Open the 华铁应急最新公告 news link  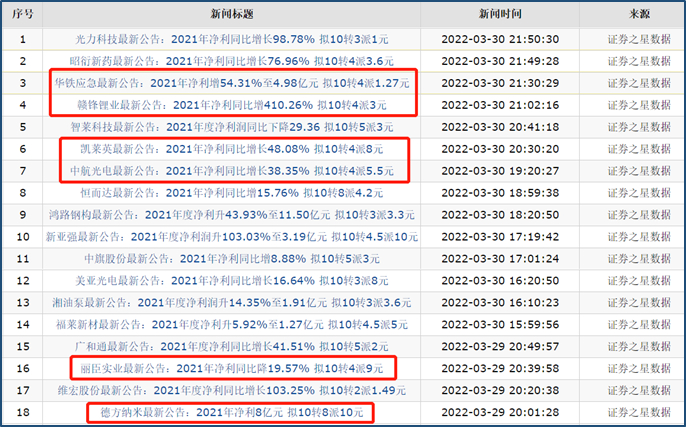pyautogui.click(x=232, y=83)
